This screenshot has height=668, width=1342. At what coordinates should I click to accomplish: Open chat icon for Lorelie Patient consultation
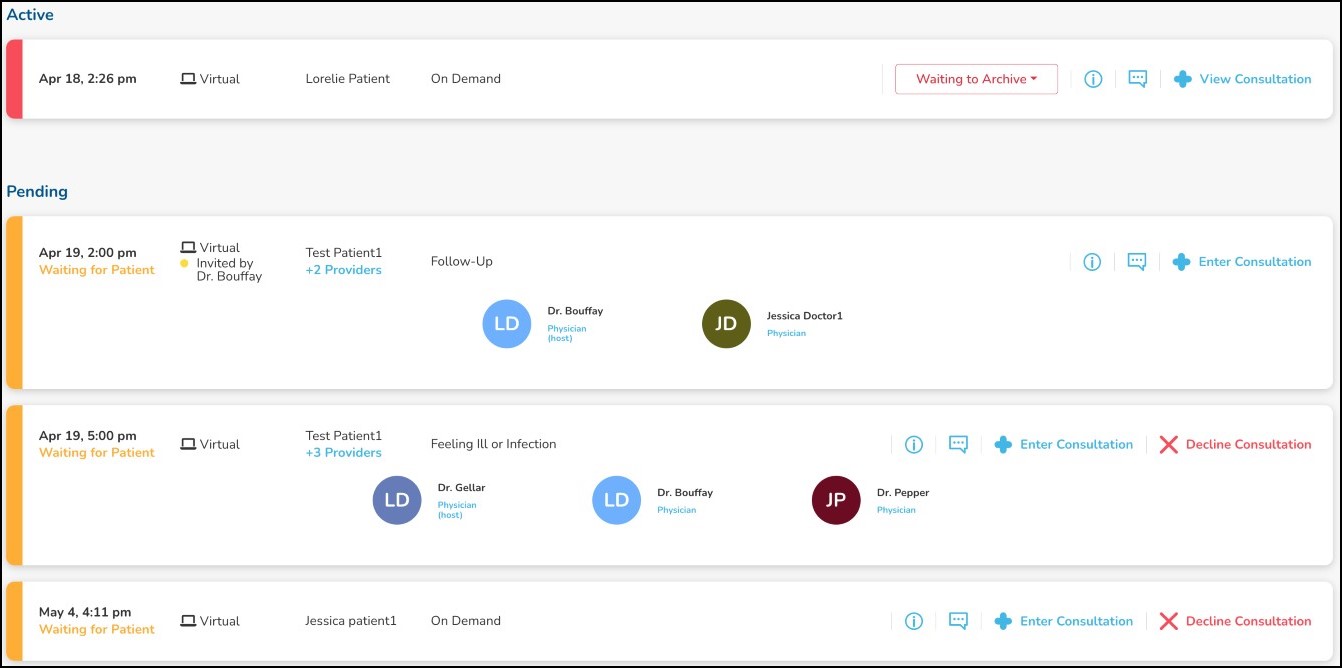click(1137, 79)
